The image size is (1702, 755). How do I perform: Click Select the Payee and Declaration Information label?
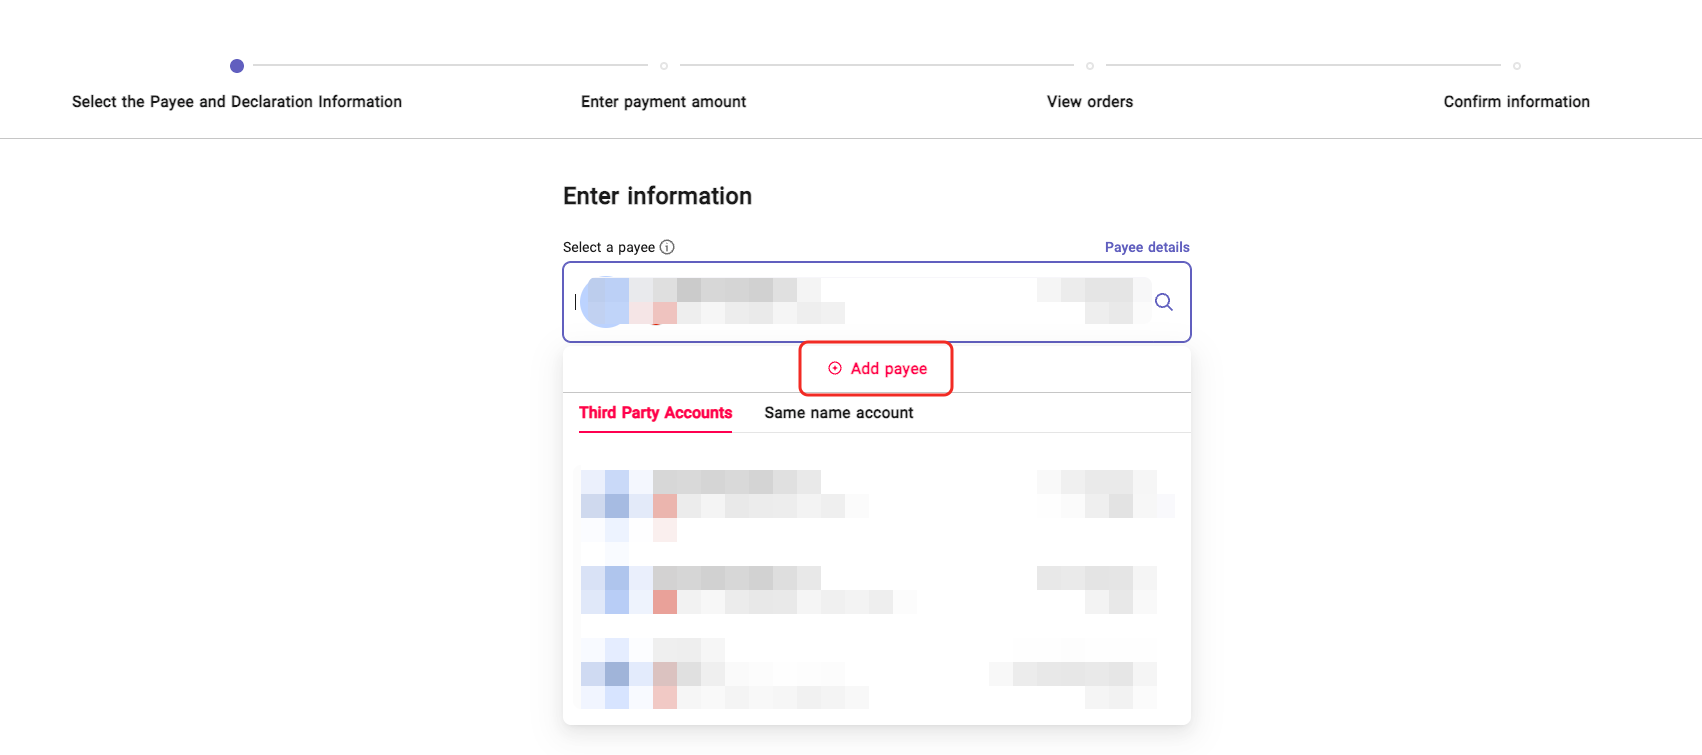coord(237,102)
